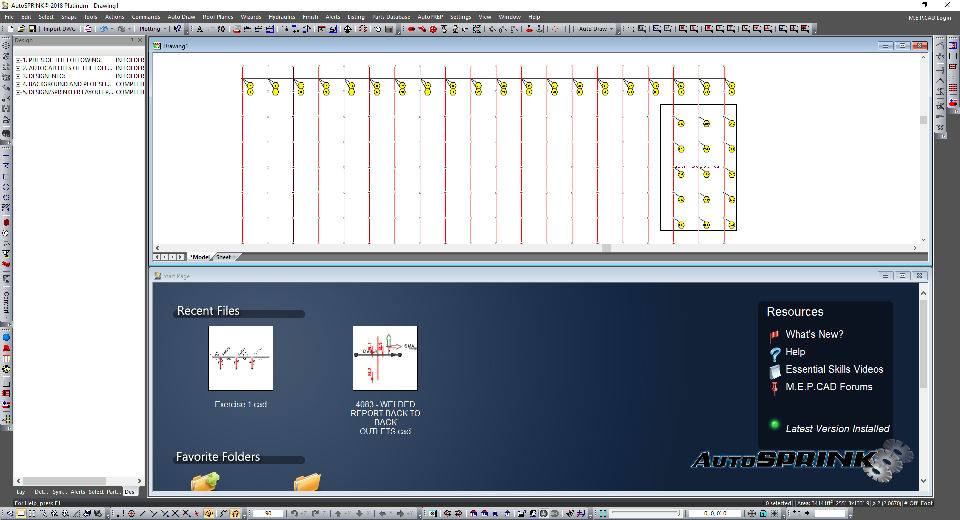Switch to the Model tab in Drawing1
Image resolution: width=960 pixels, height=520 pixels.
(x=200, y=257)
